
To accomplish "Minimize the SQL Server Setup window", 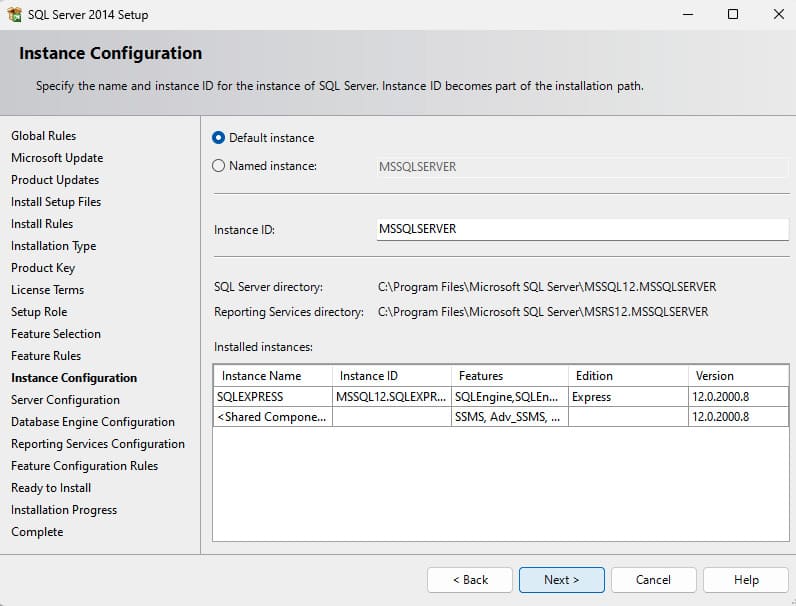I will pos(687,15).
